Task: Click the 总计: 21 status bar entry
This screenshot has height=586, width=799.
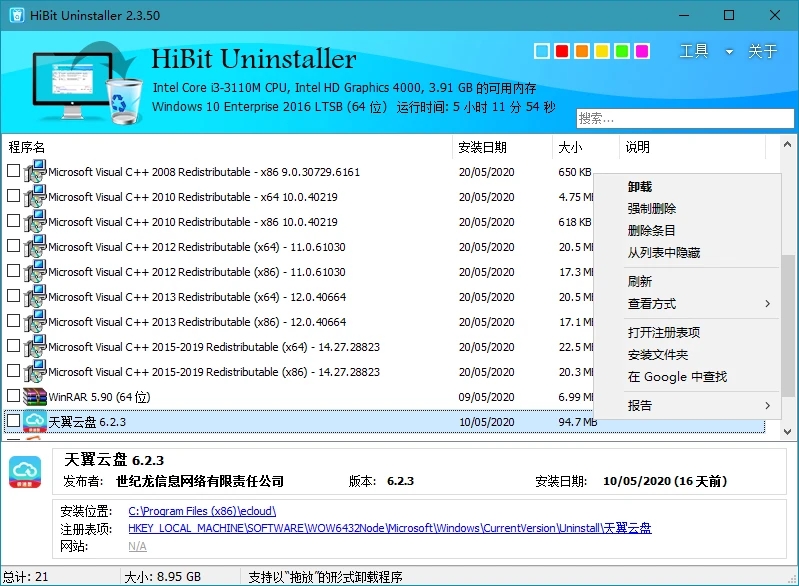Action: click(x=25, y=577)
